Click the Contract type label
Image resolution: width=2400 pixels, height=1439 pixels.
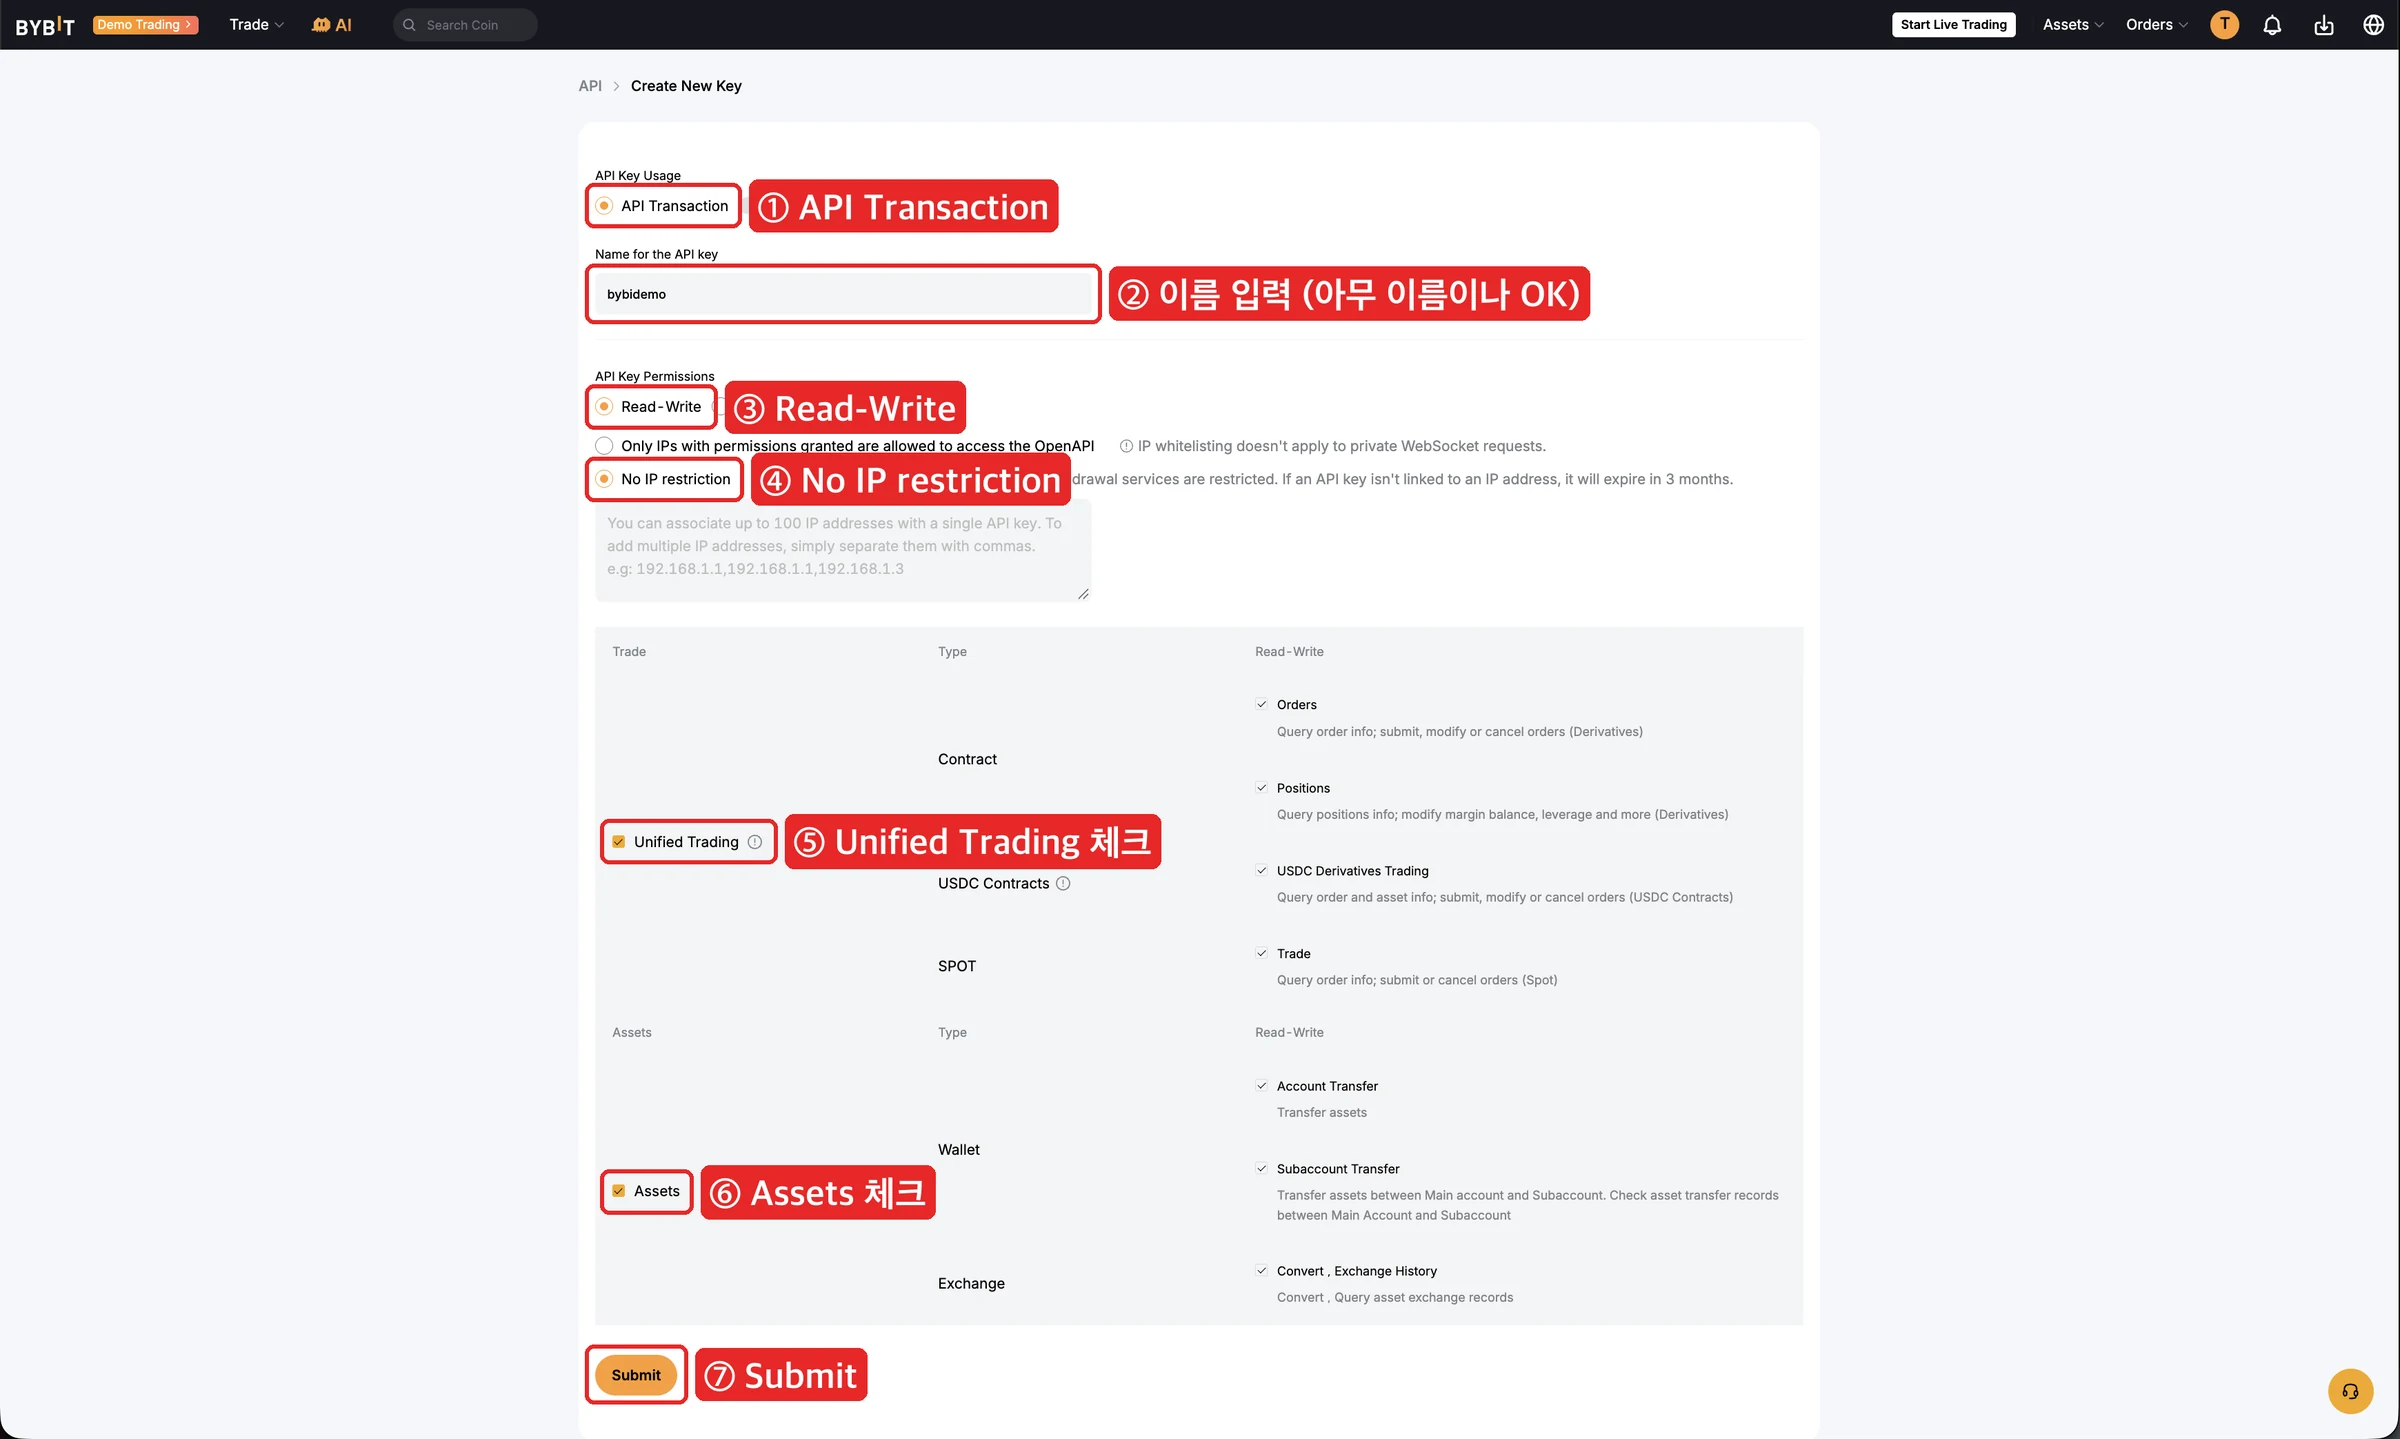point(967,759)
